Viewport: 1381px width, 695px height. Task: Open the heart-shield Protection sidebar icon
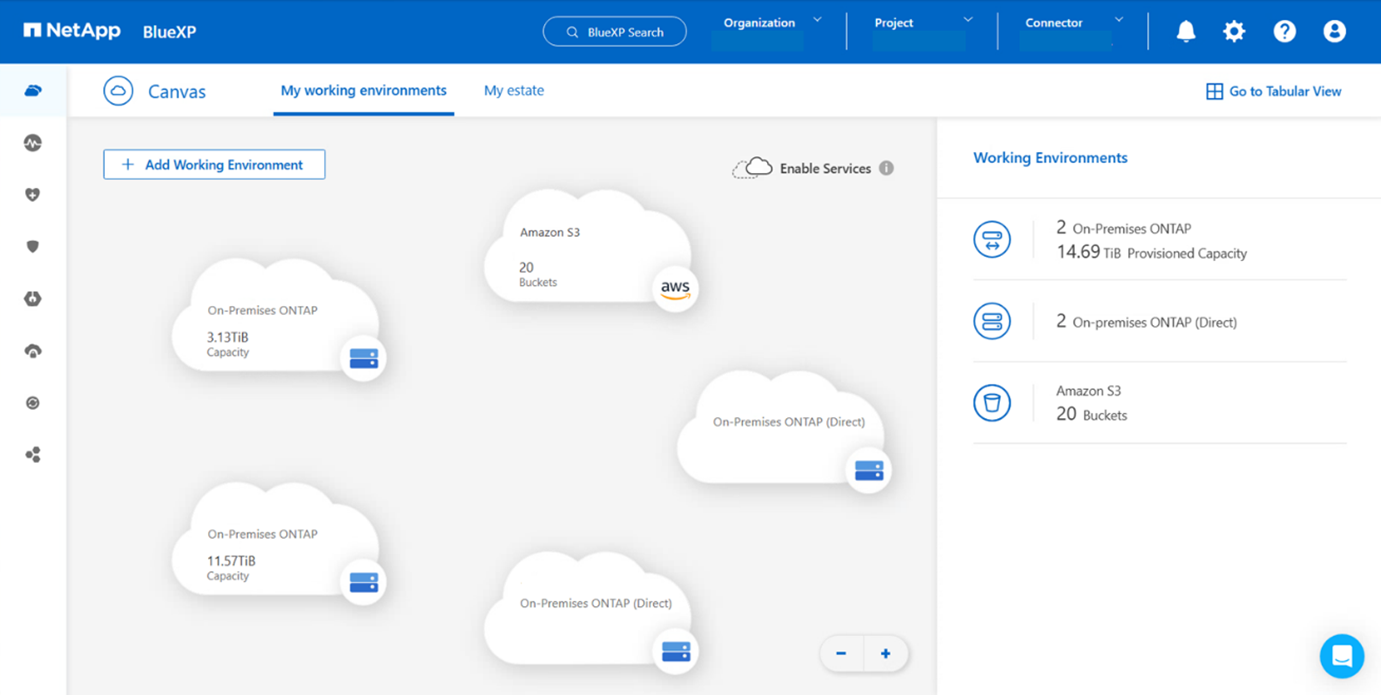click(x=33, y=195)
